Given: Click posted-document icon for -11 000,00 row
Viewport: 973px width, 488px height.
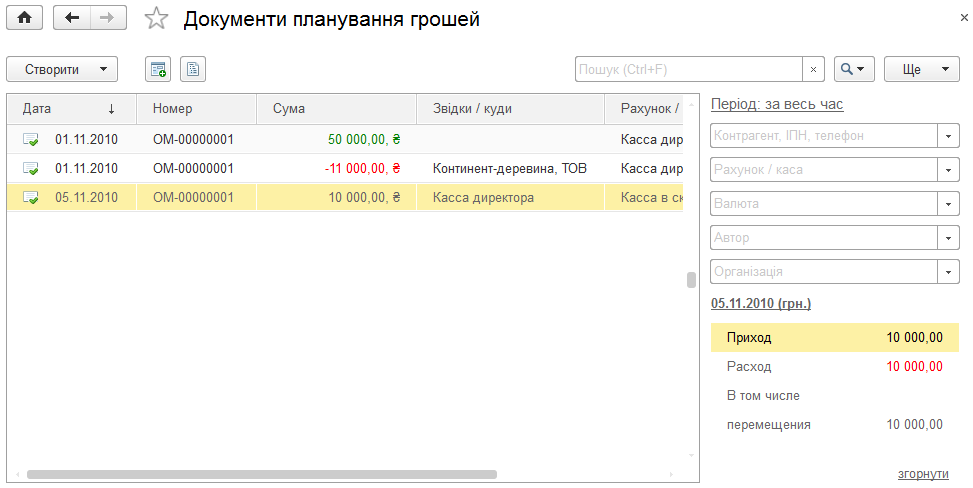Looking at the screenshot, I should [30, 168].
